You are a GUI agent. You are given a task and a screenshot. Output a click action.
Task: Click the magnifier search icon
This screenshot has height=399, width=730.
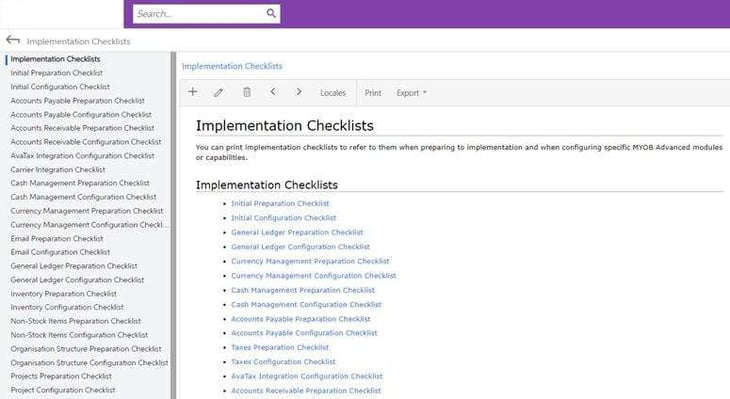pos(271,14)
